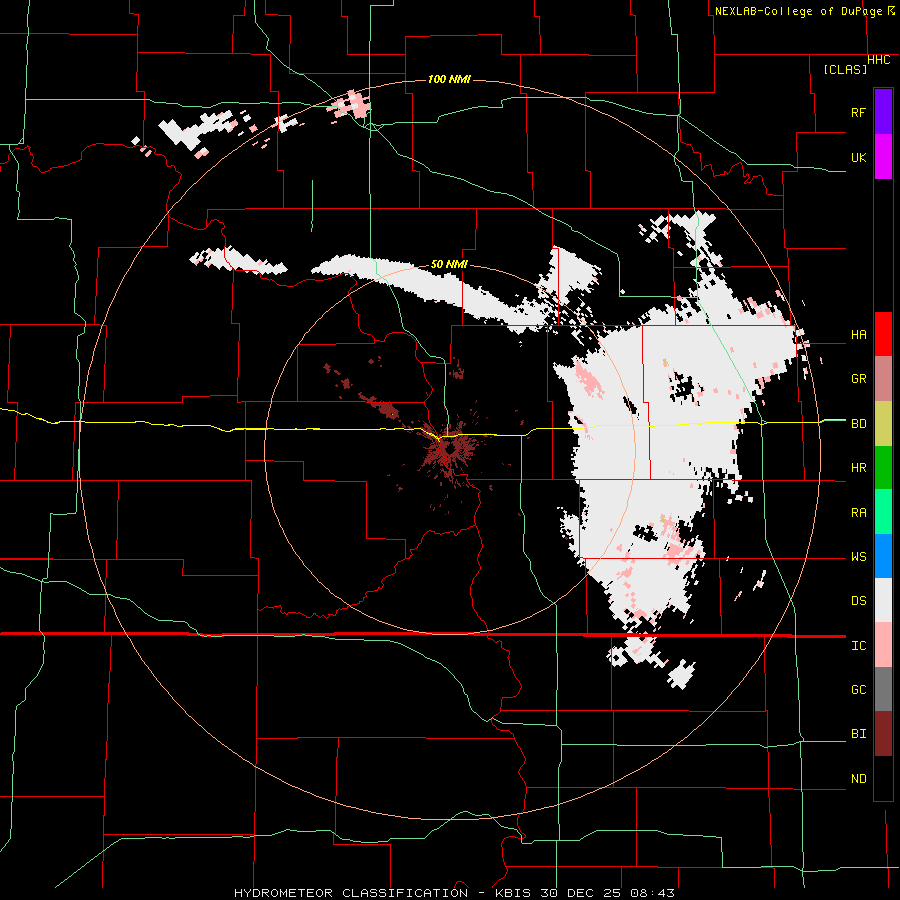The image size is (900, 900).
Task: Click the HHC product label
Action: (x=879, y=60)
